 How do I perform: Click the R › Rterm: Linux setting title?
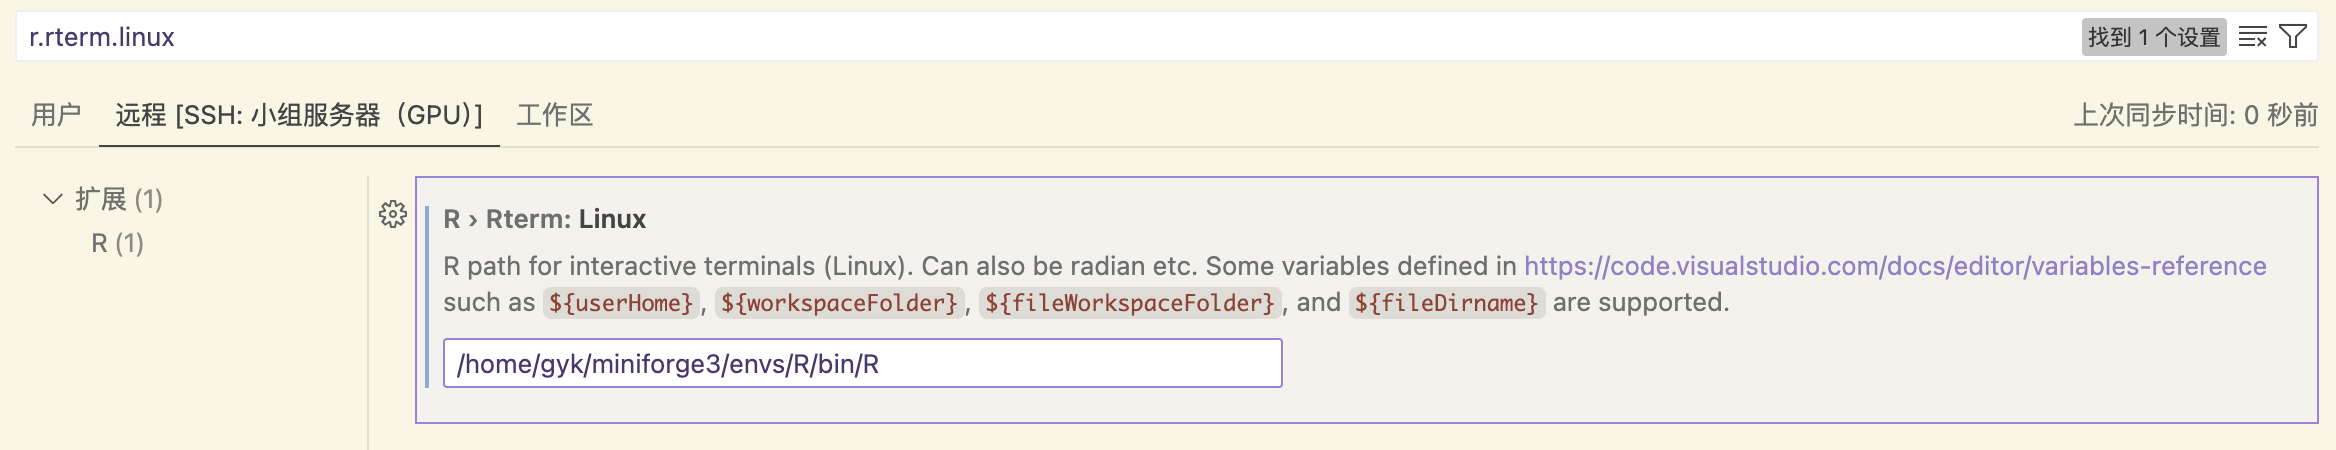(x=545, y=219)
